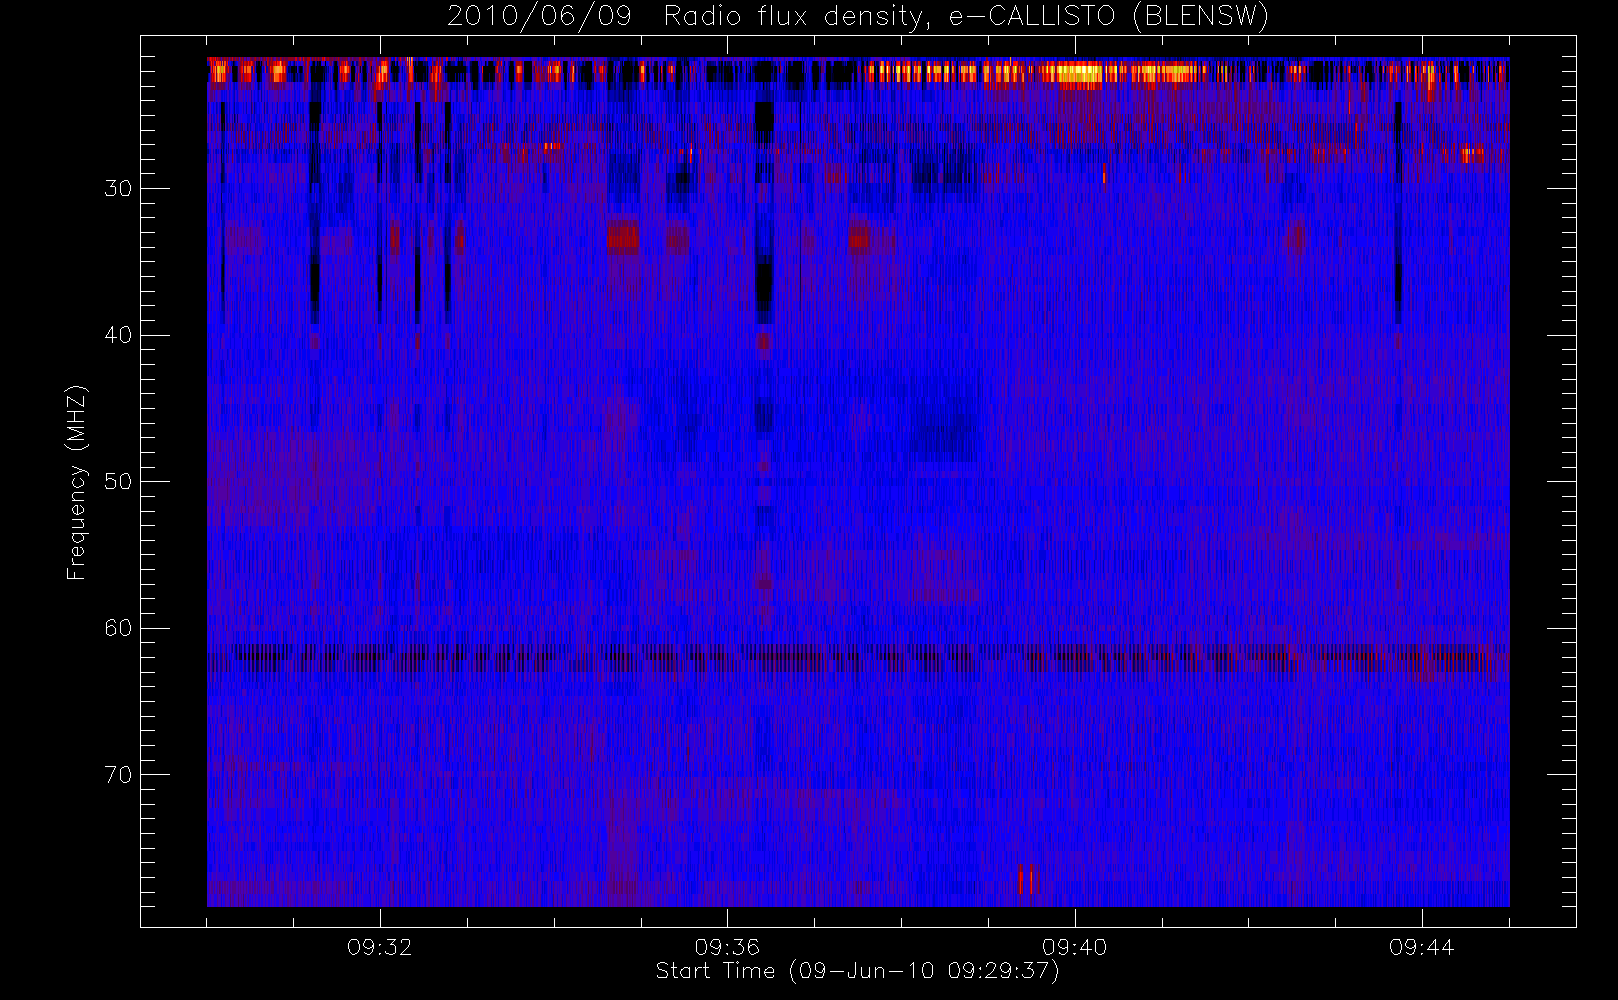Click the 'Start Time (09-Jun-10 09:29:37)' label
The width and height of the screenshot is (1618, 1000).
coord(857,971)
